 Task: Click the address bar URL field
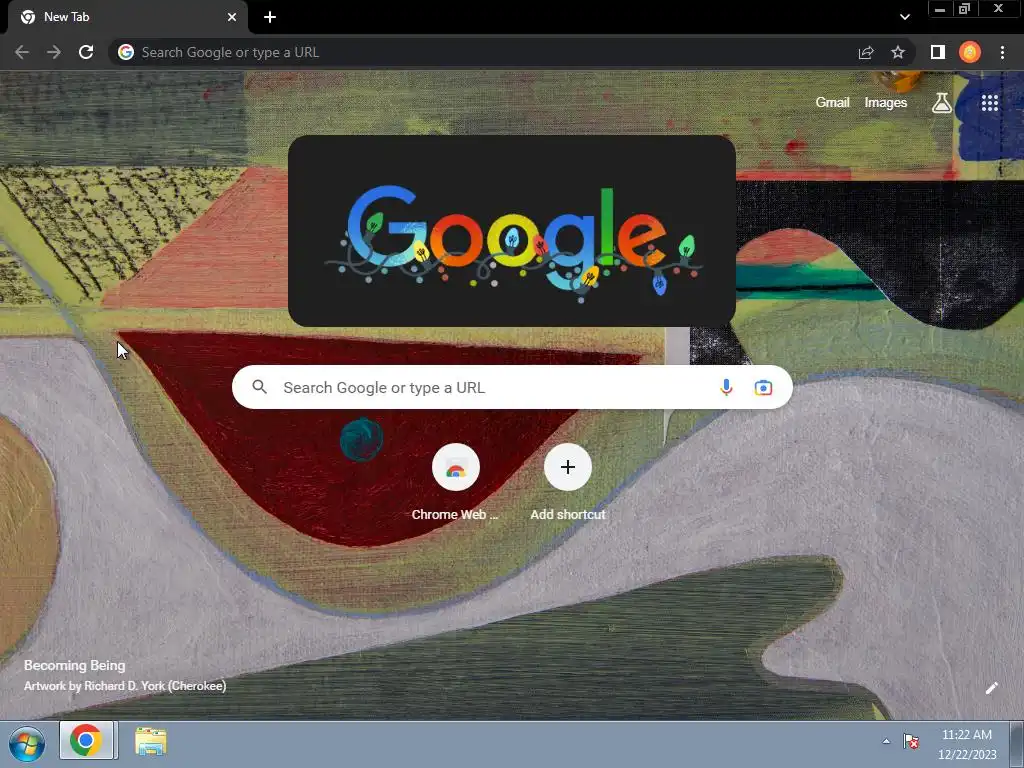[483, 52]
